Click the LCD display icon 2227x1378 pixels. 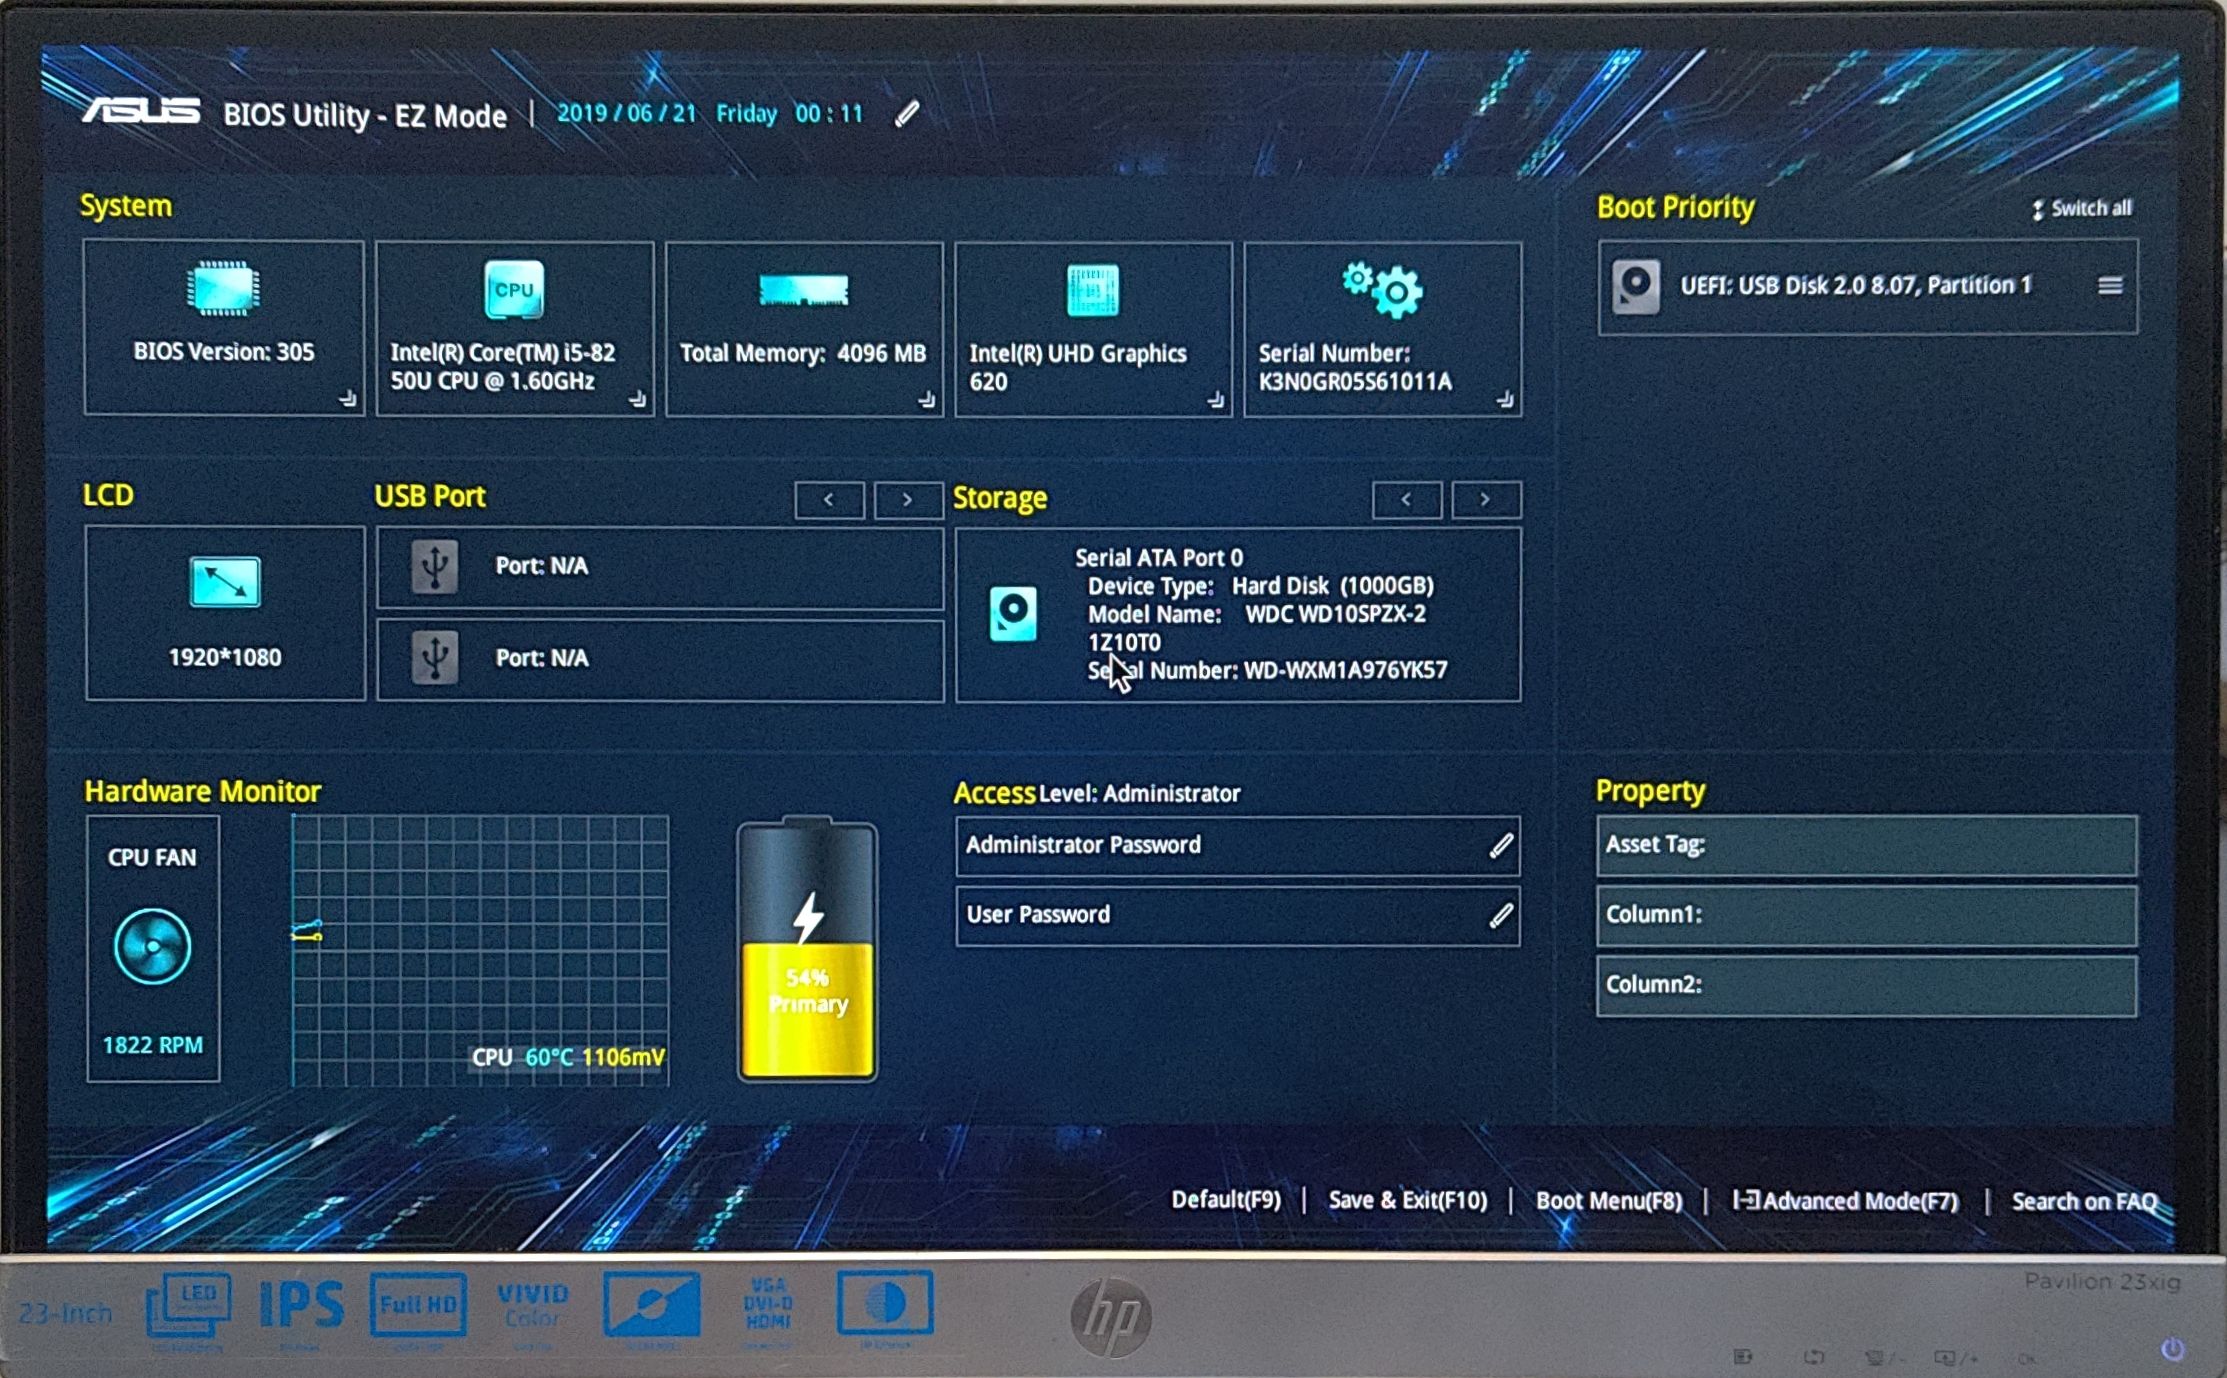point(225,582)
